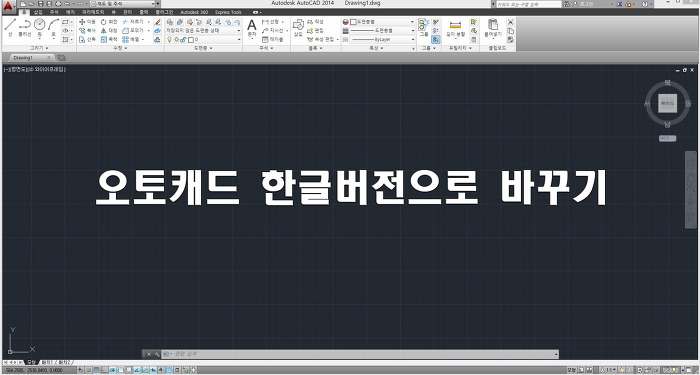The image size is (700, 375).
Task: Select the Arc (호) tool
Action: click(54, 28)
